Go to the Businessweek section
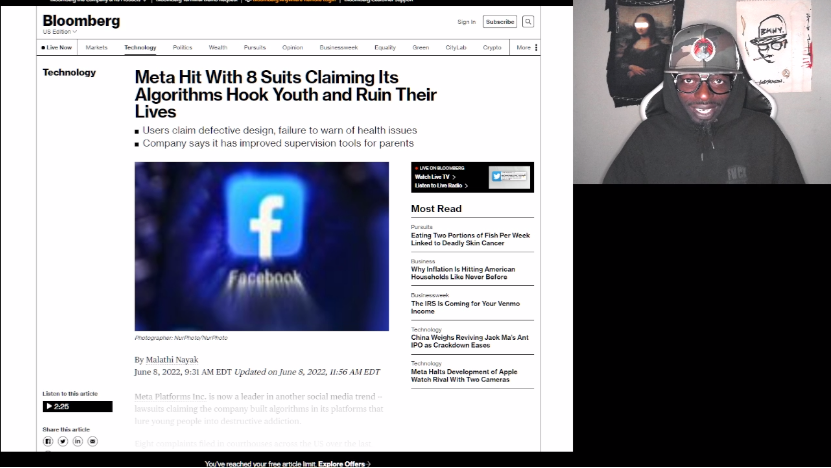Viewport: 831px width, 468px height. click(x=339, y=47)
